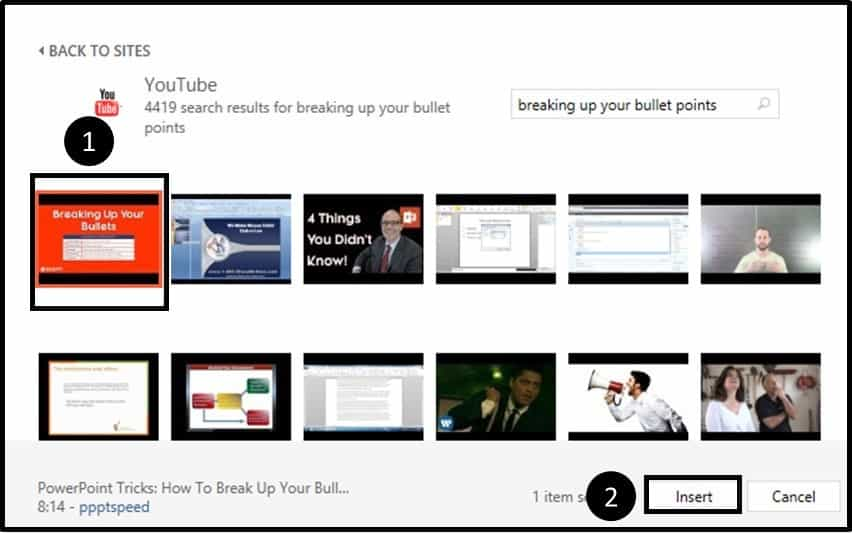The image size is (852, 533).
Task: Select the PowerPoint dialog screenshot thumbnail
Action: (x=495, y=239)
